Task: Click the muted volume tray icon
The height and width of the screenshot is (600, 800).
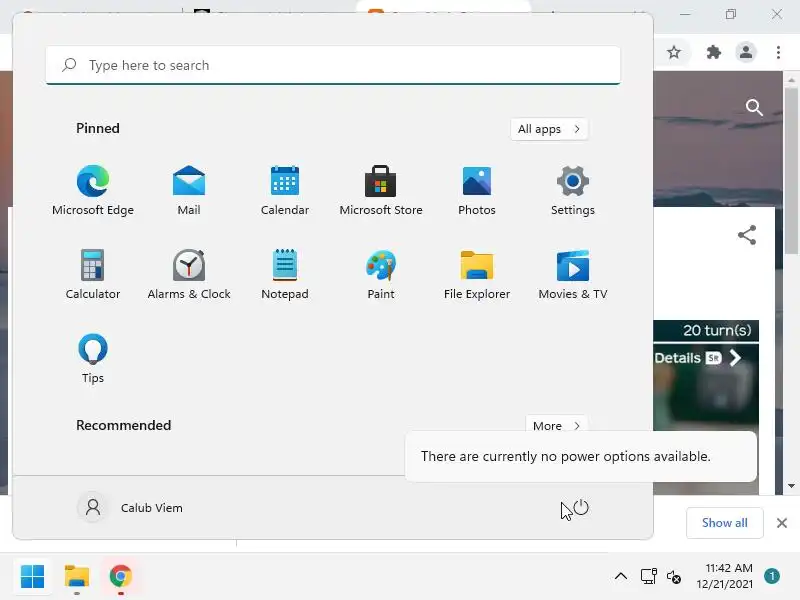Action: 673,577
